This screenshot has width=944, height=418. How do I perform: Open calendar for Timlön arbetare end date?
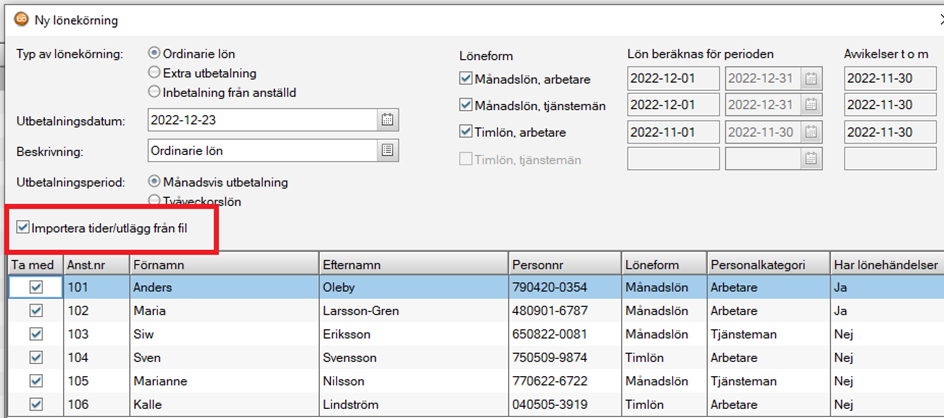[x=811, y=132]
